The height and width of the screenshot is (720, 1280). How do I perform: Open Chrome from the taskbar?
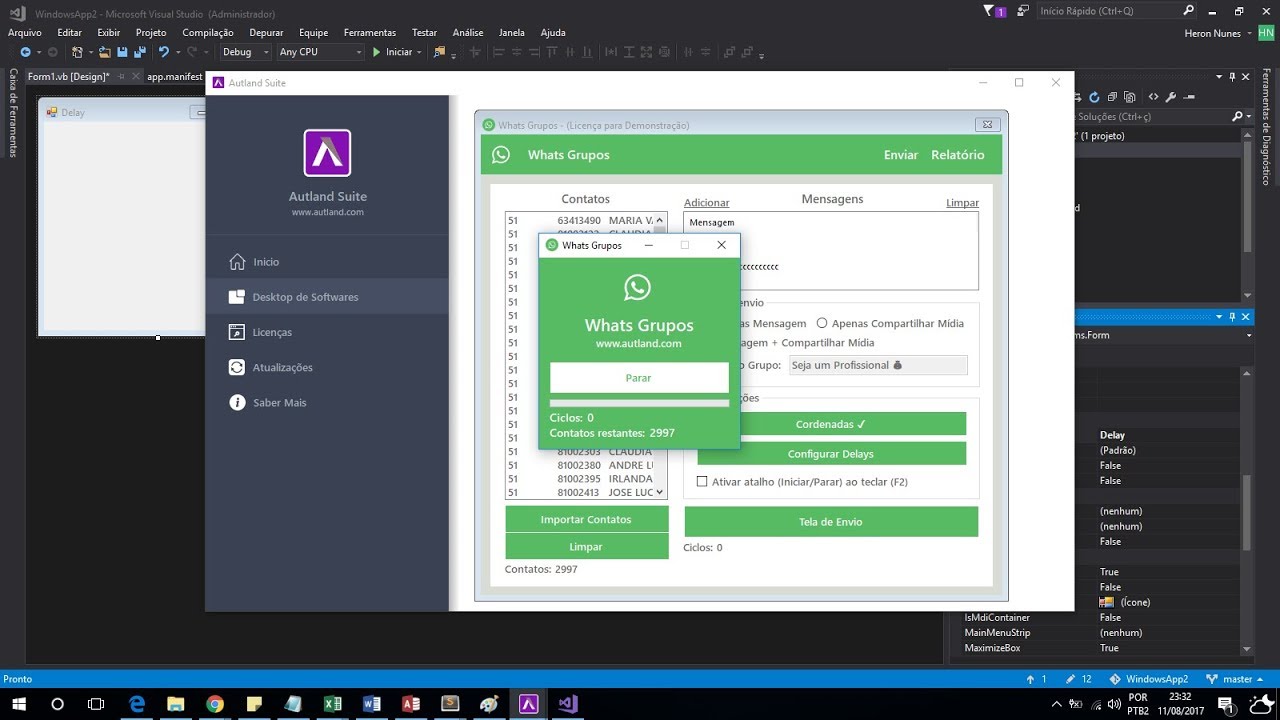pos(214,704)
